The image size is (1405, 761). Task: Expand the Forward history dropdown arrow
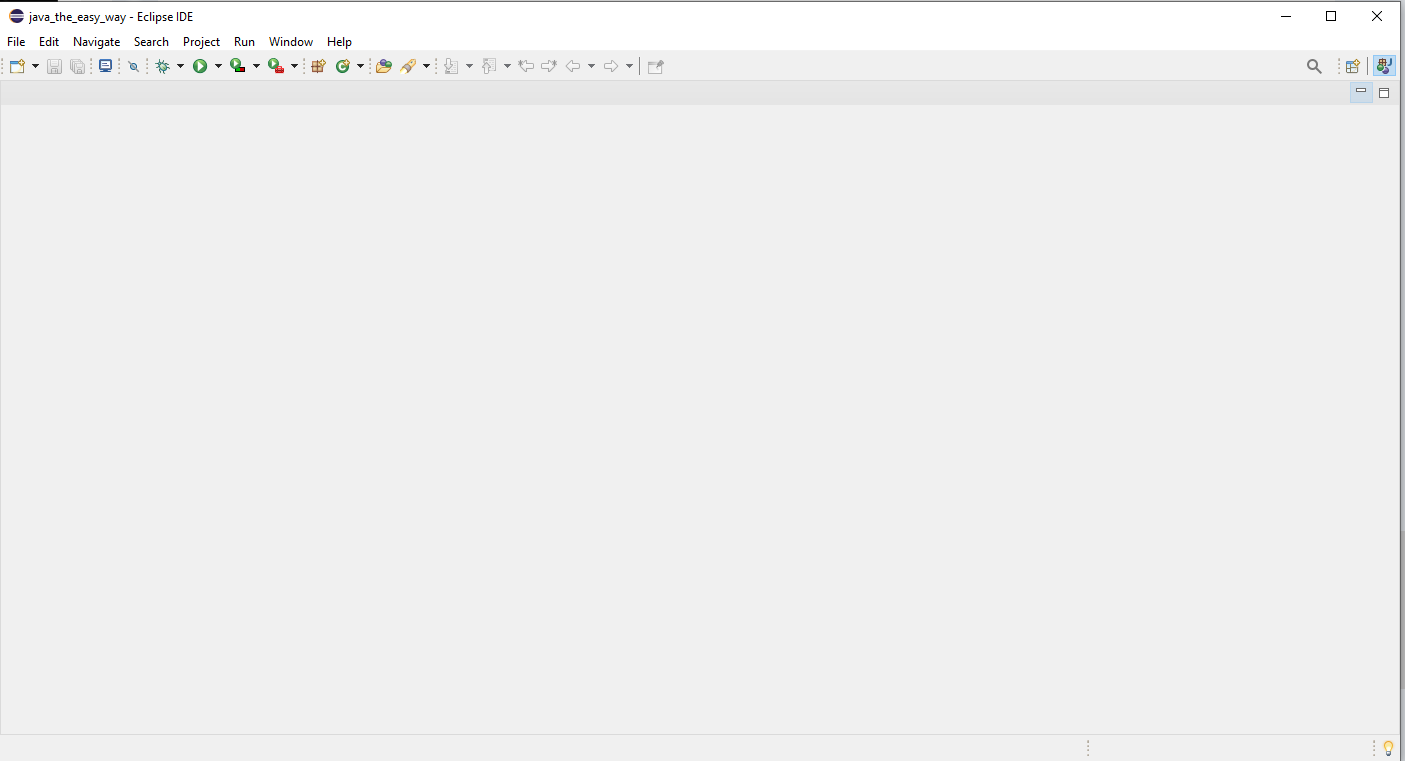pos(629,66)
